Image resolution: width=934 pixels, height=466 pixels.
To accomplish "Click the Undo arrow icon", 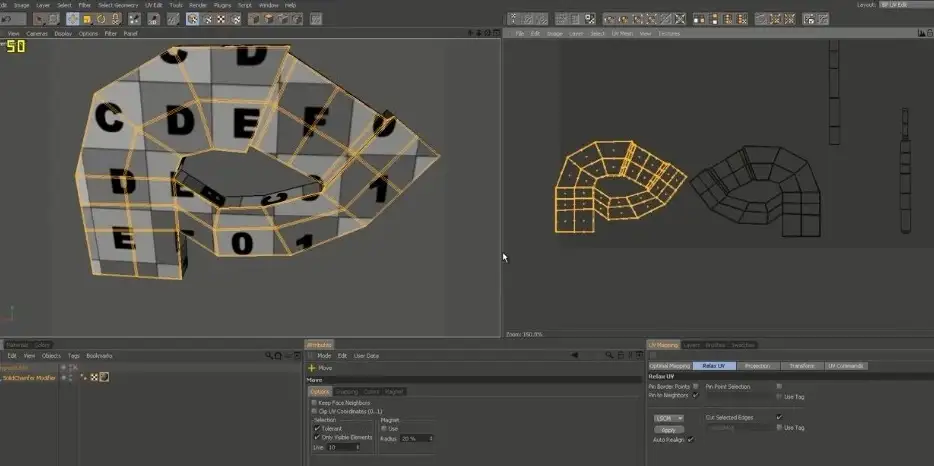I will click(7, 20).
